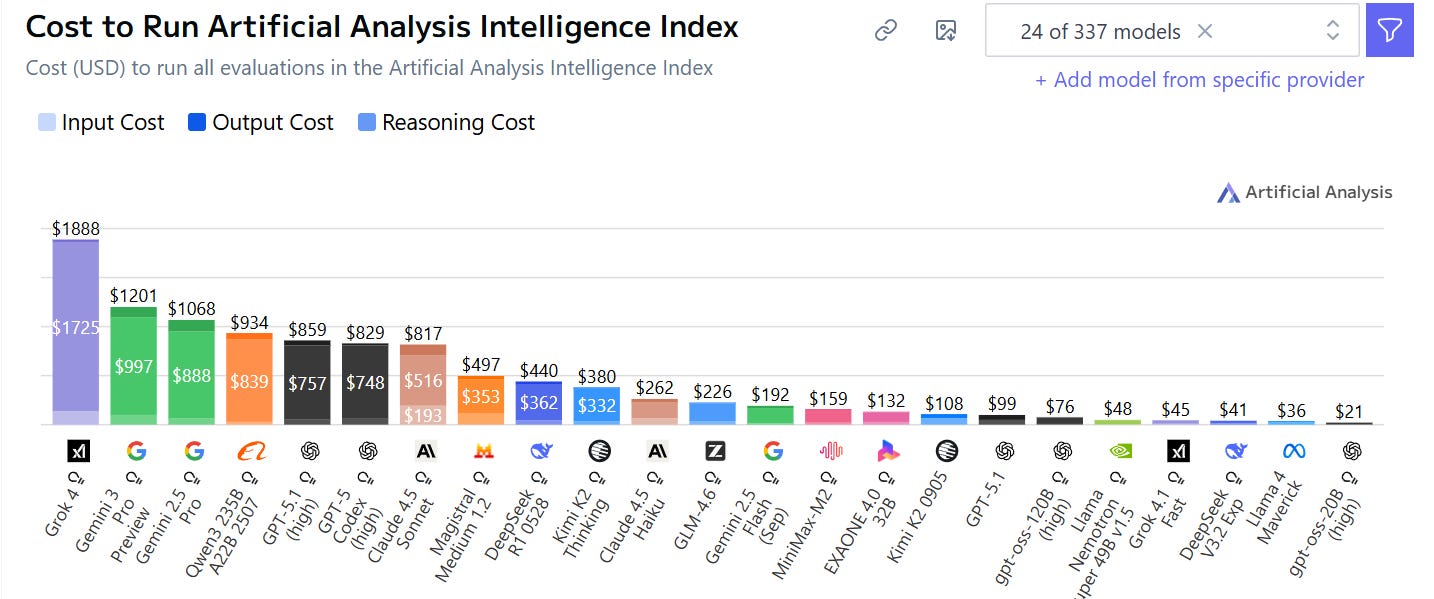
Task: Click the DeepSeek R1 0528 whale logo
Action: coord(541,451)
